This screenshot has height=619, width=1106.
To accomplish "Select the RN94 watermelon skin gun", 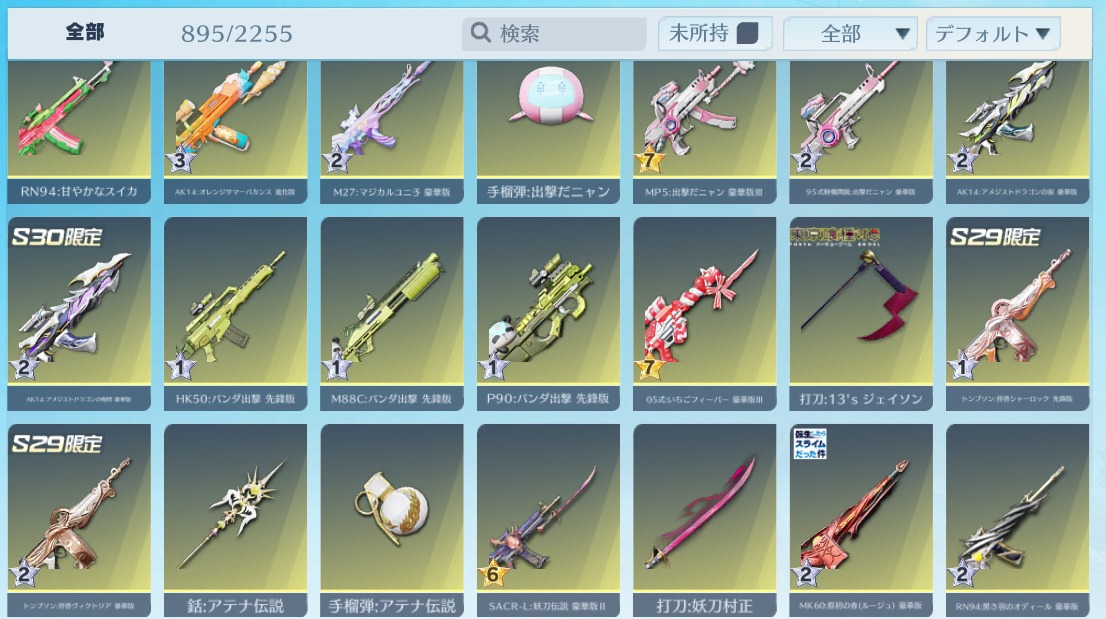I will 79,132.
